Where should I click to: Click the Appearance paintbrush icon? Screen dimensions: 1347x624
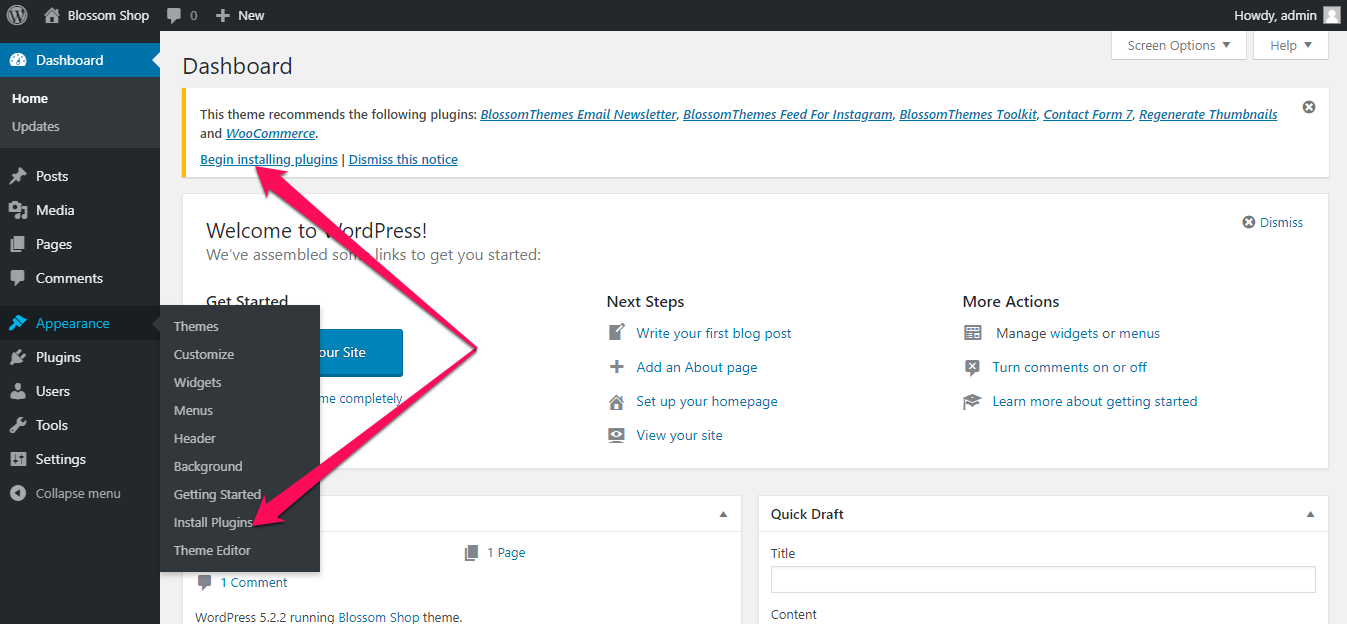coord(18,323)
